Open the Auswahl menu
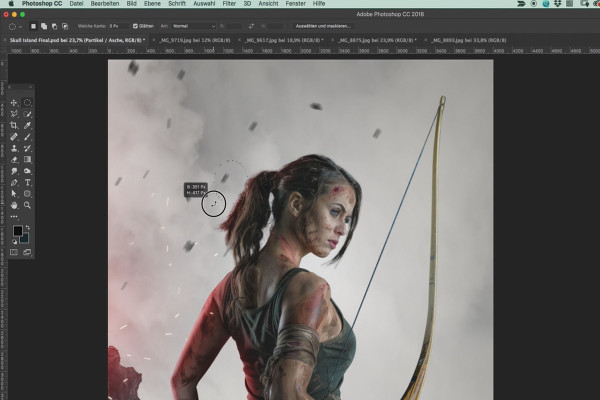This screenshot has height=400, width=600. (x=204, y=3)
